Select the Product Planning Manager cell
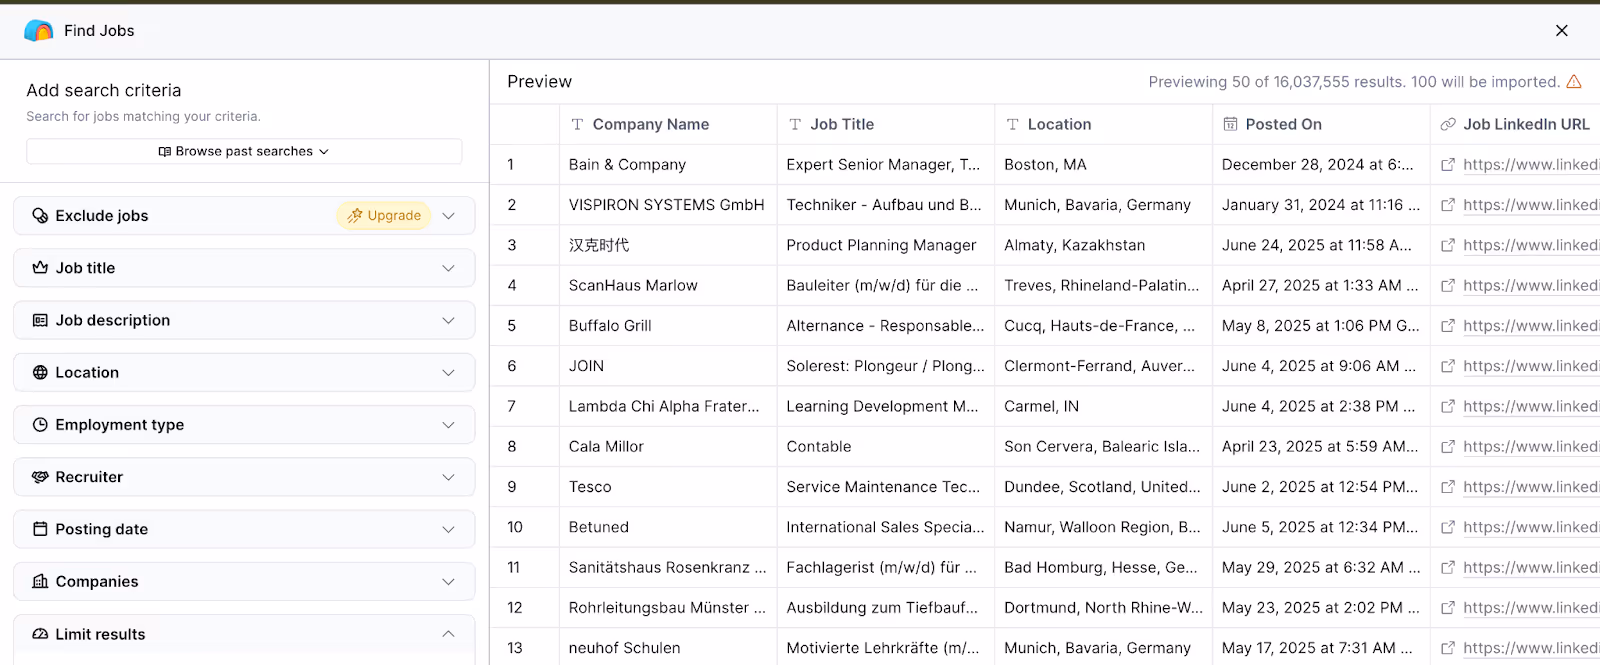1600x665 pixels. click(885, 245)
